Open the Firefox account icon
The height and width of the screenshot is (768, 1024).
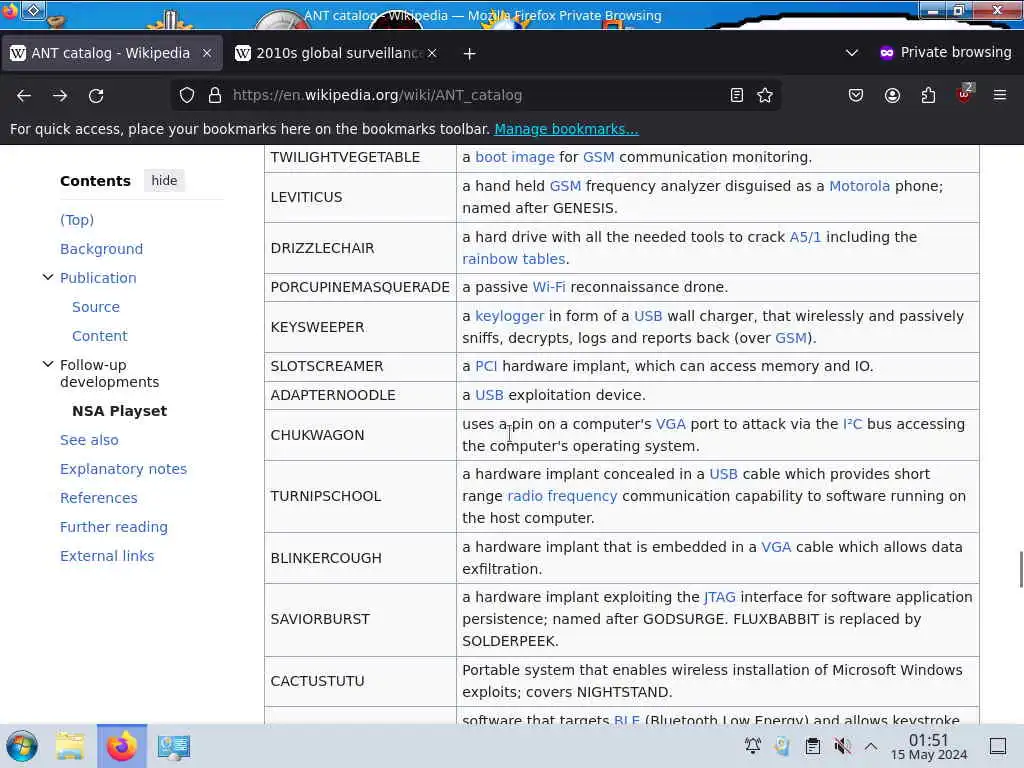tap(892, 95)
